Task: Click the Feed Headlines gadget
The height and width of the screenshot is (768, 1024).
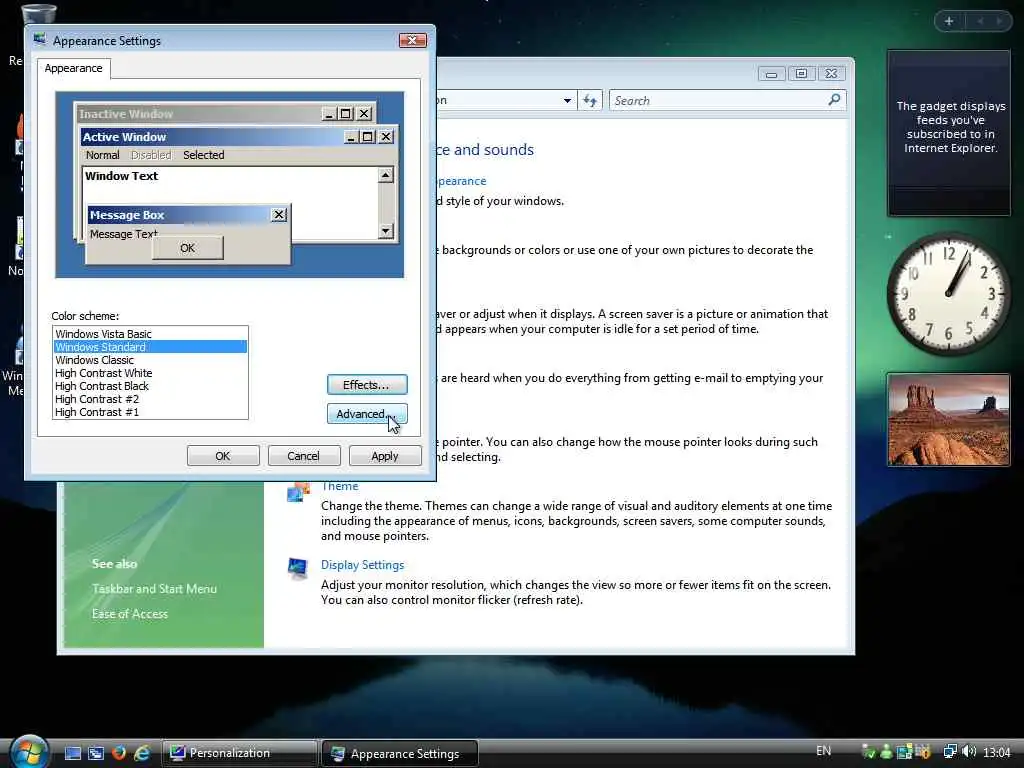Action: (949, 133)
